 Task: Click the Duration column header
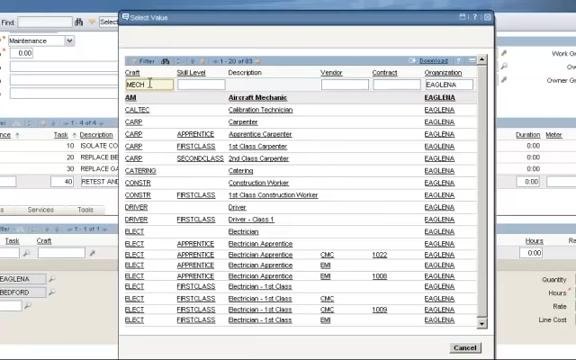[x=528, y=135]
